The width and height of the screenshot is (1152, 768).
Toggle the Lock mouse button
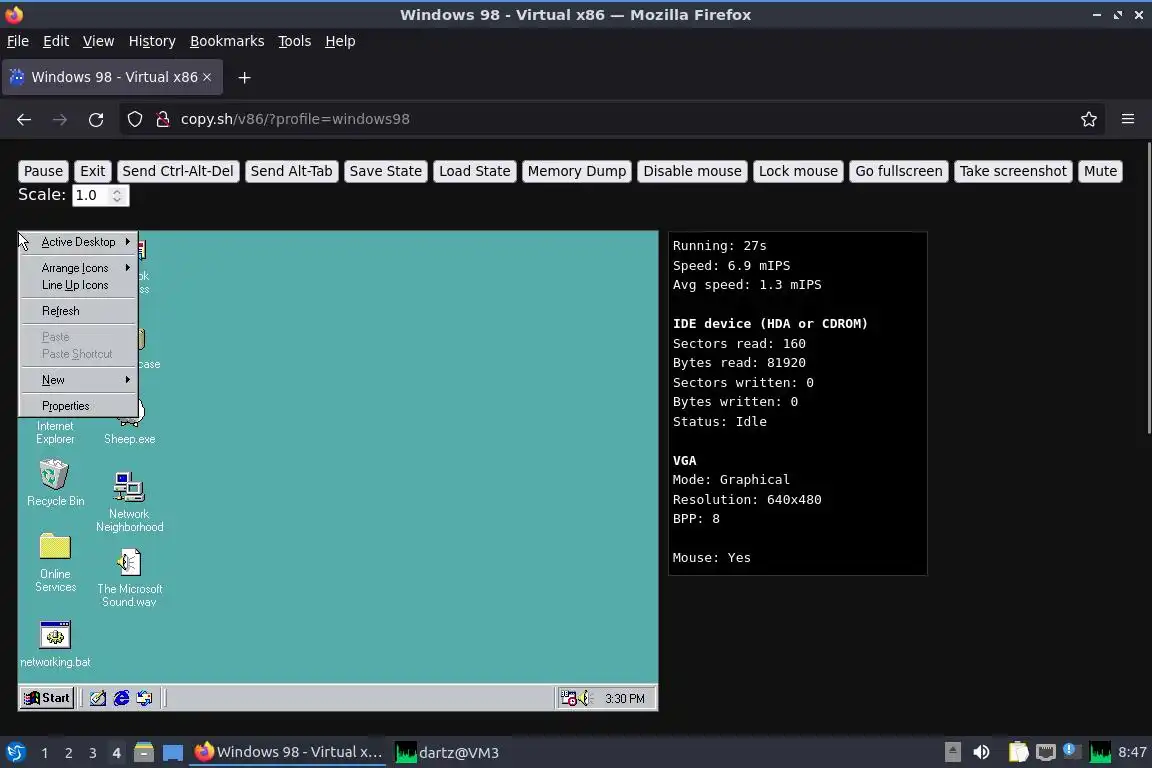click(x=798, y=171)
